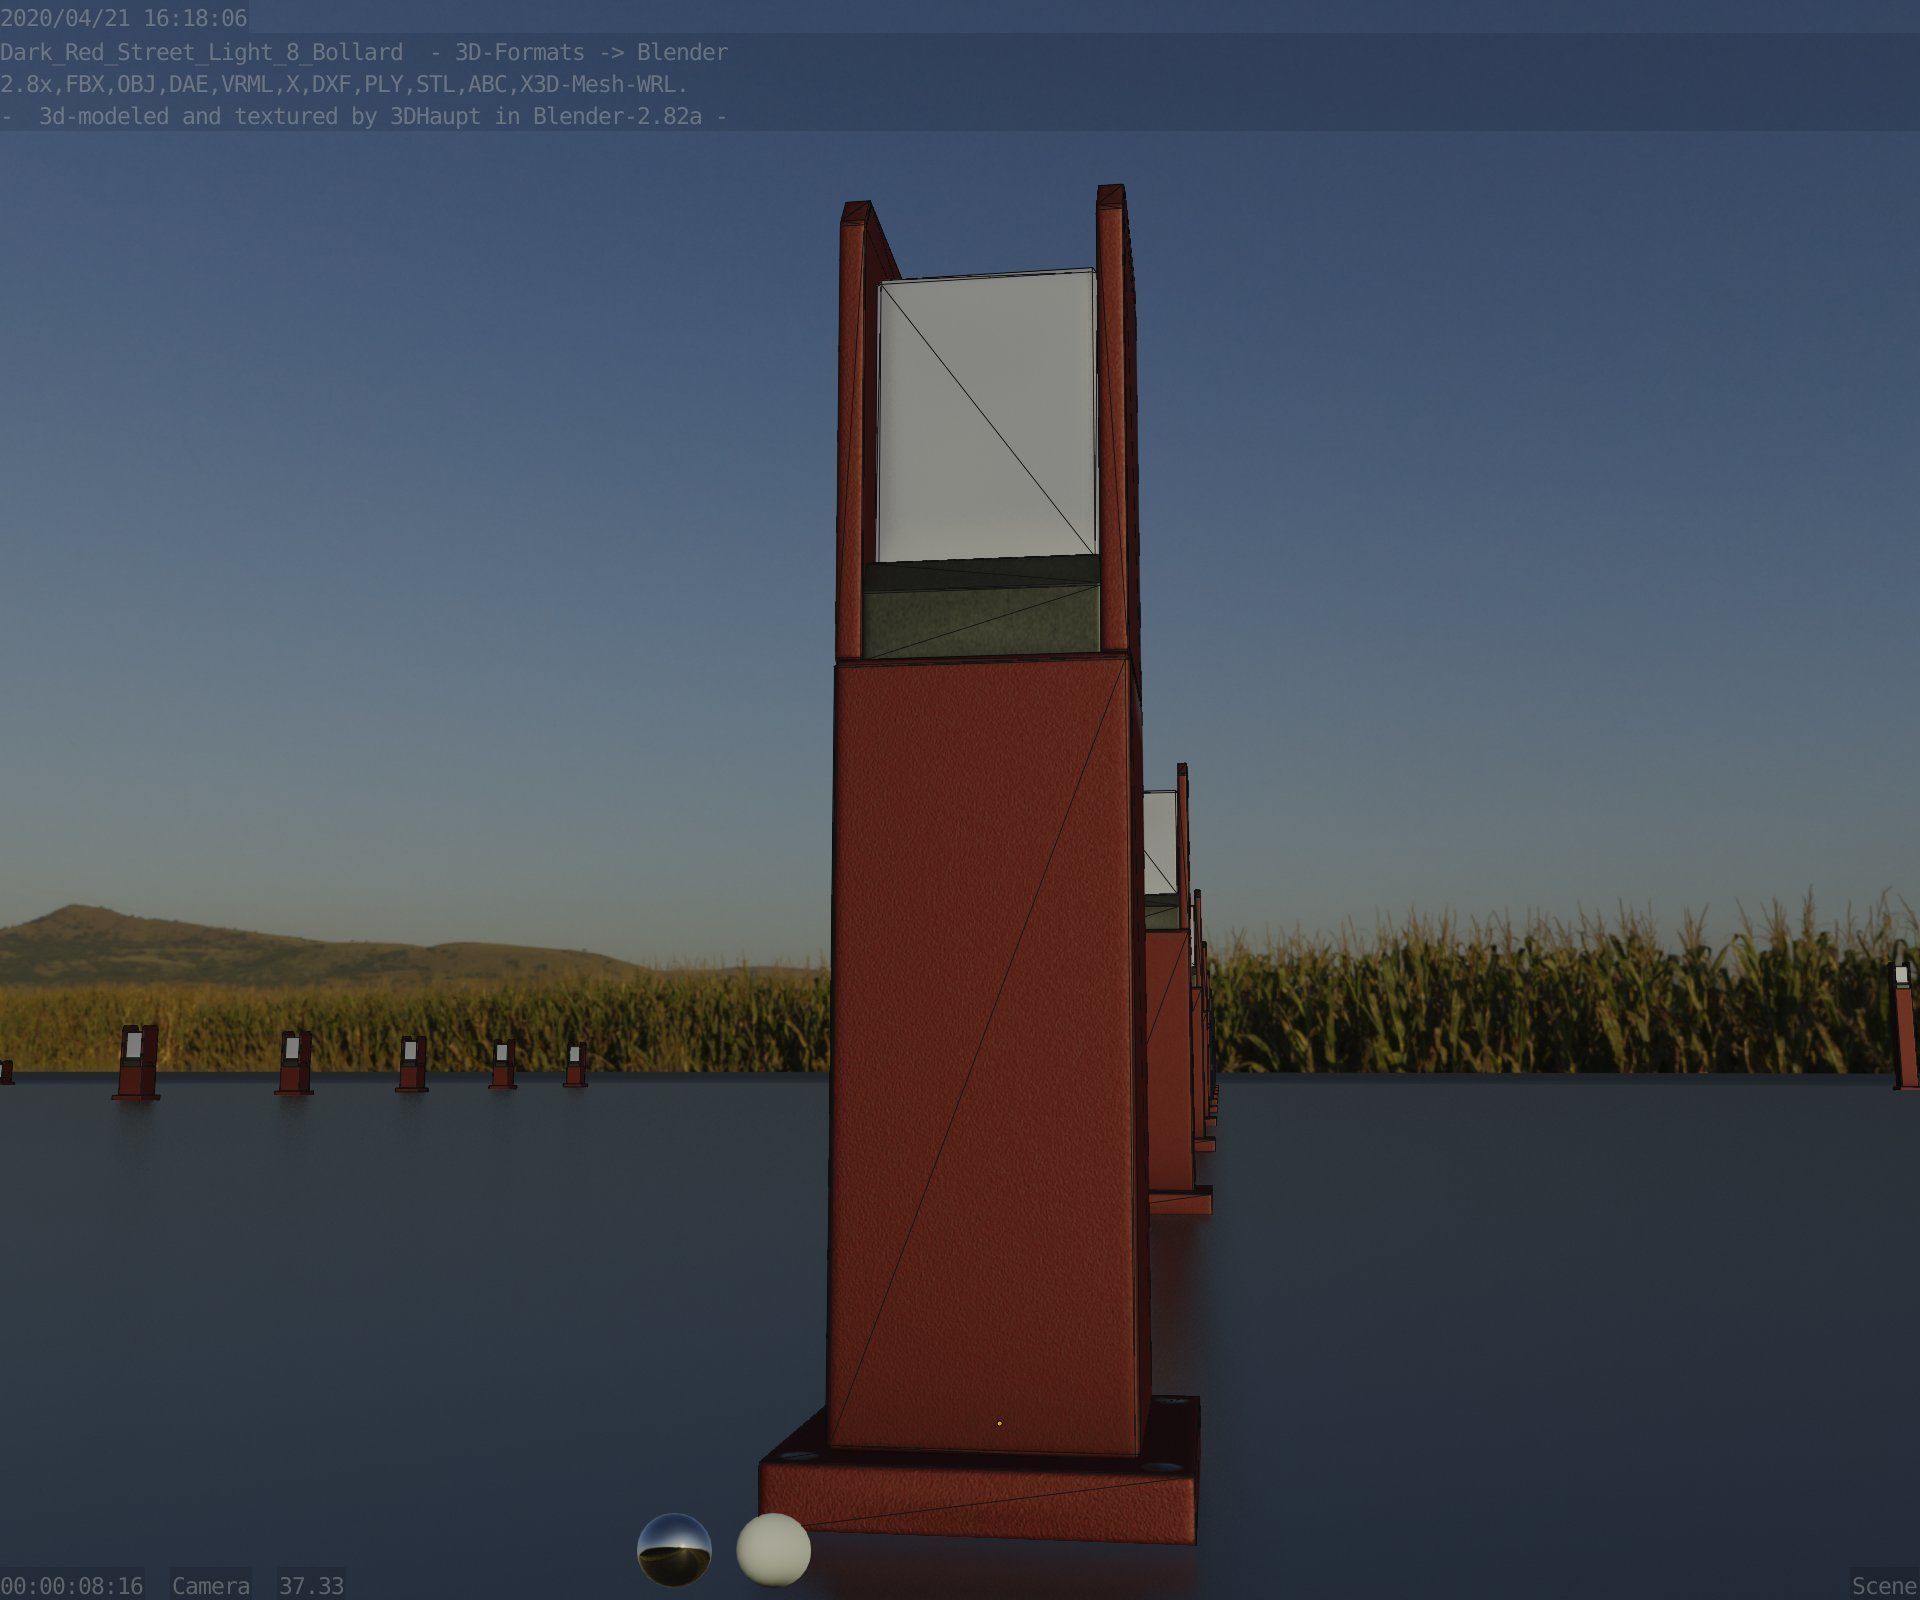Click the Camera label in the footer
The image size is (1920, 1600).
pos(210,1586)
